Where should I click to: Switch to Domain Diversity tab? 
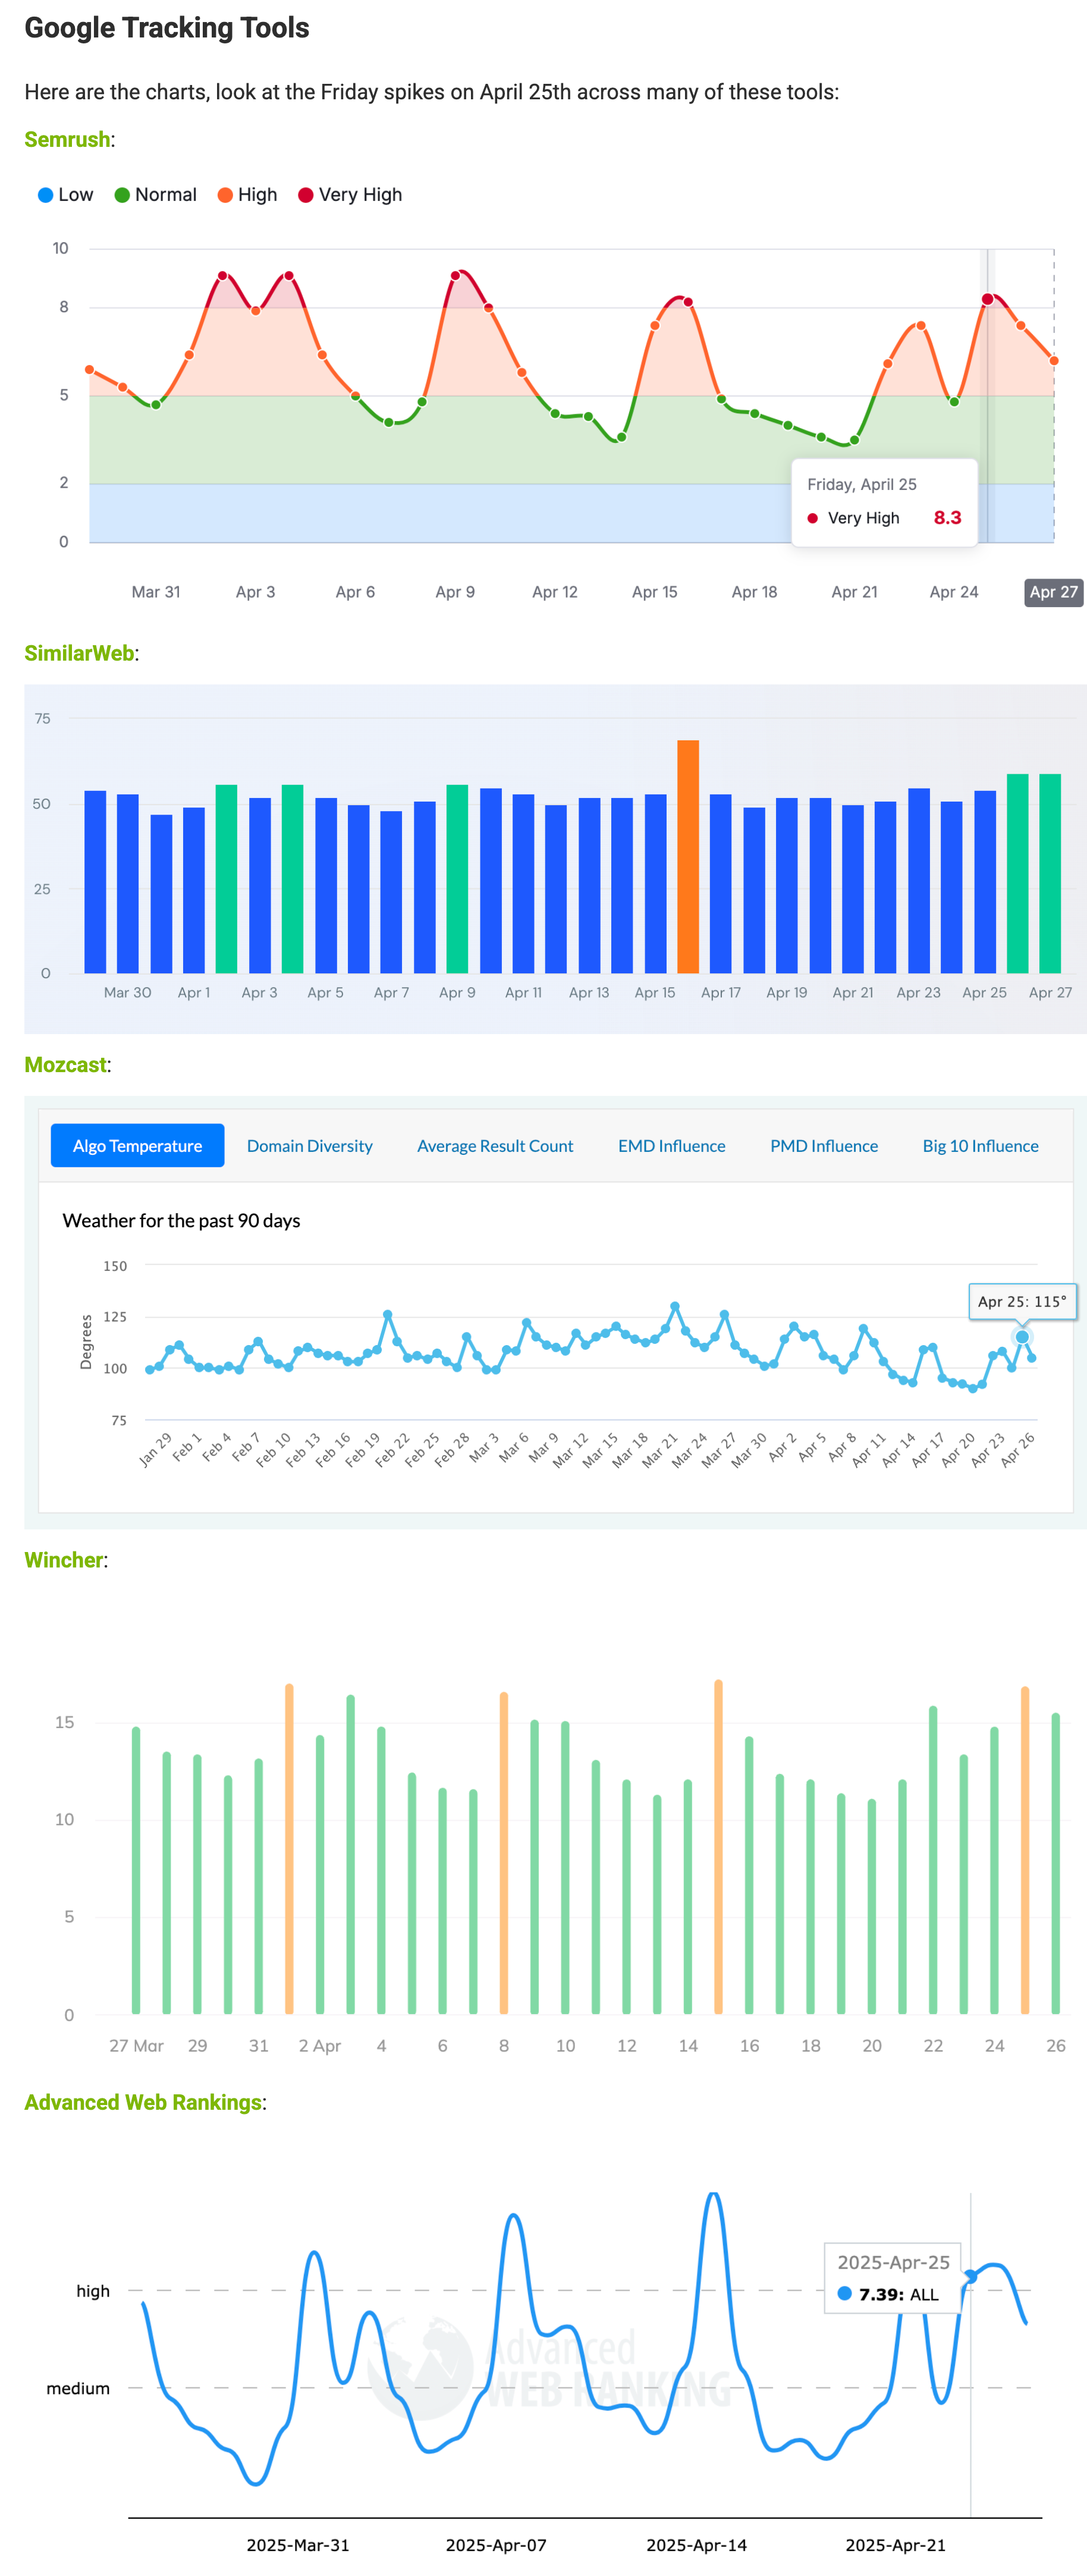click(x=309, y=1146)
